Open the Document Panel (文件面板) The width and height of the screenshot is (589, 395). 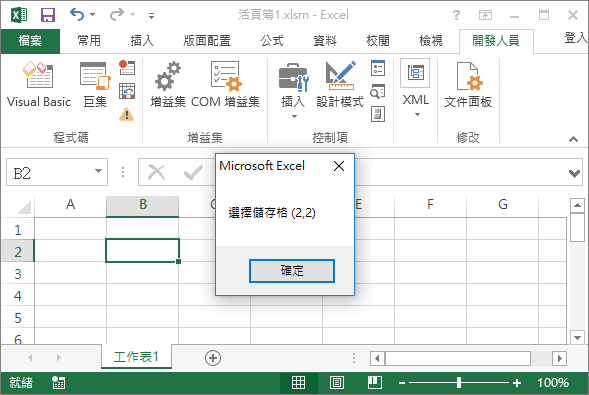tap(468, 84)
